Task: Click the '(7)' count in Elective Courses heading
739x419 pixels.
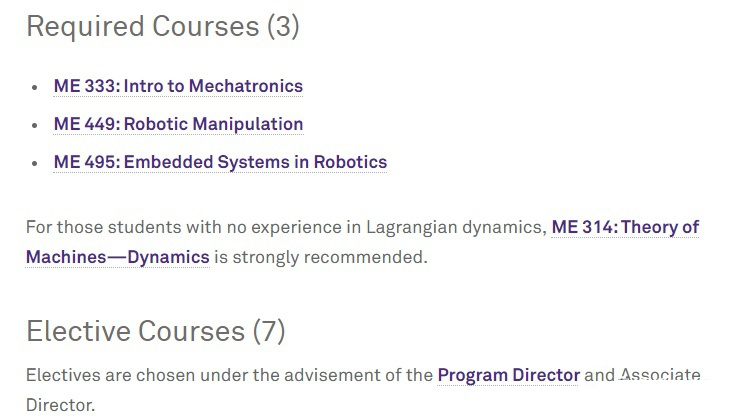Action: pyautogui.click(x=269, y=331)
